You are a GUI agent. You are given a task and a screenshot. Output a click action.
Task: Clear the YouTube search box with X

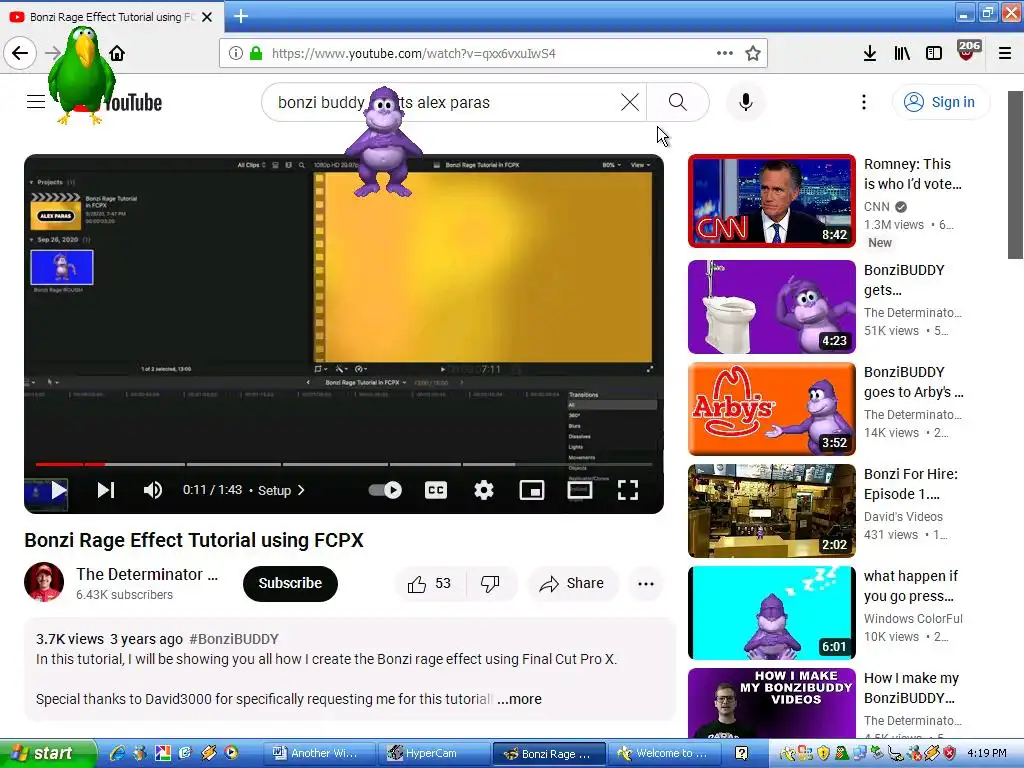pos(630,102)
